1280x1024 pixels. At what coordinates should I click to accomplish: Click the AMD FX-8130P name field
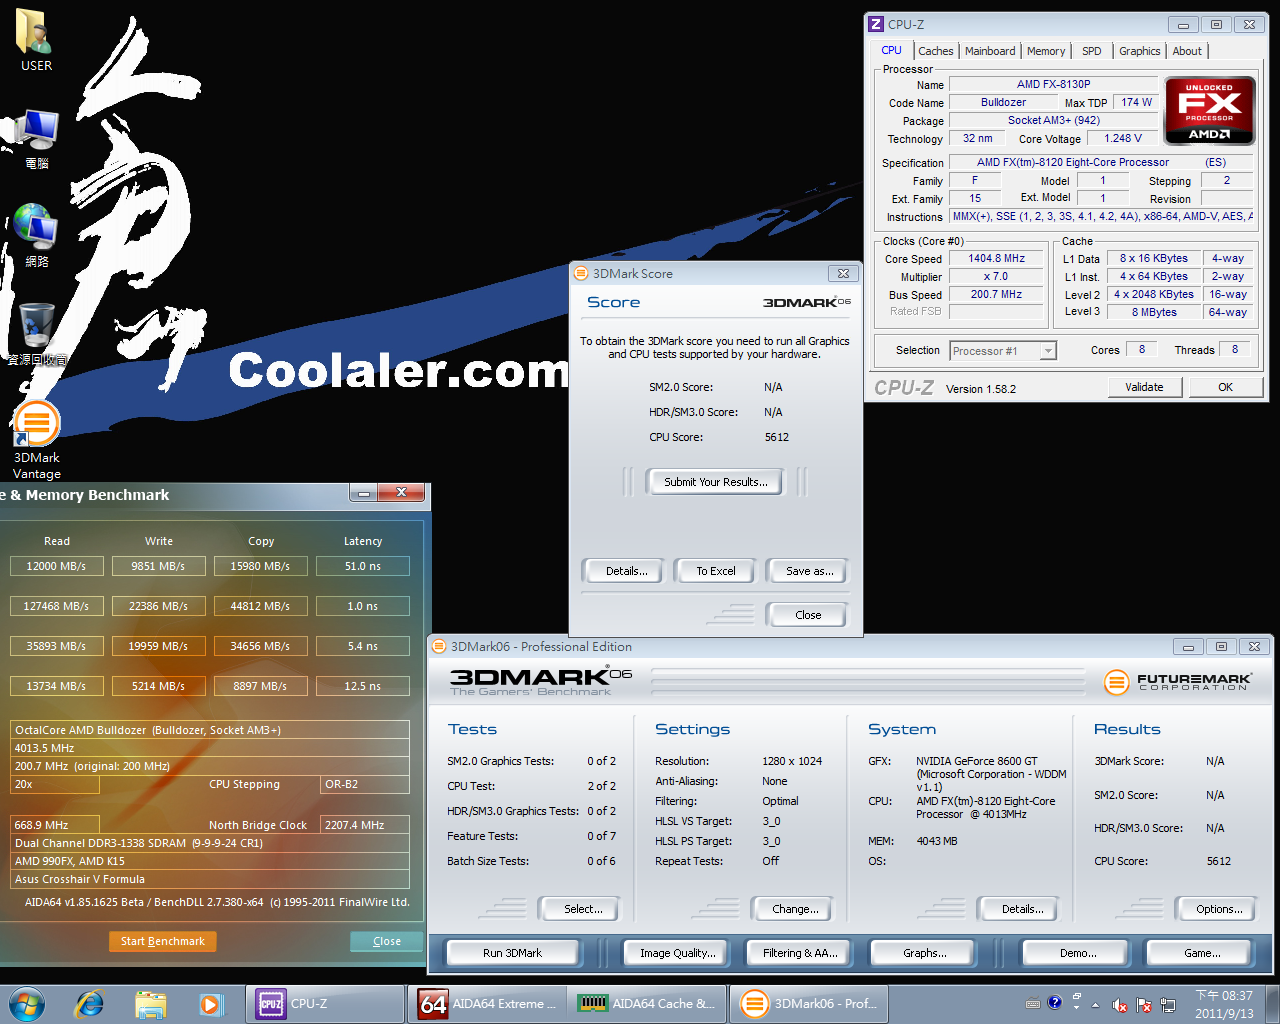[1053, 84]
